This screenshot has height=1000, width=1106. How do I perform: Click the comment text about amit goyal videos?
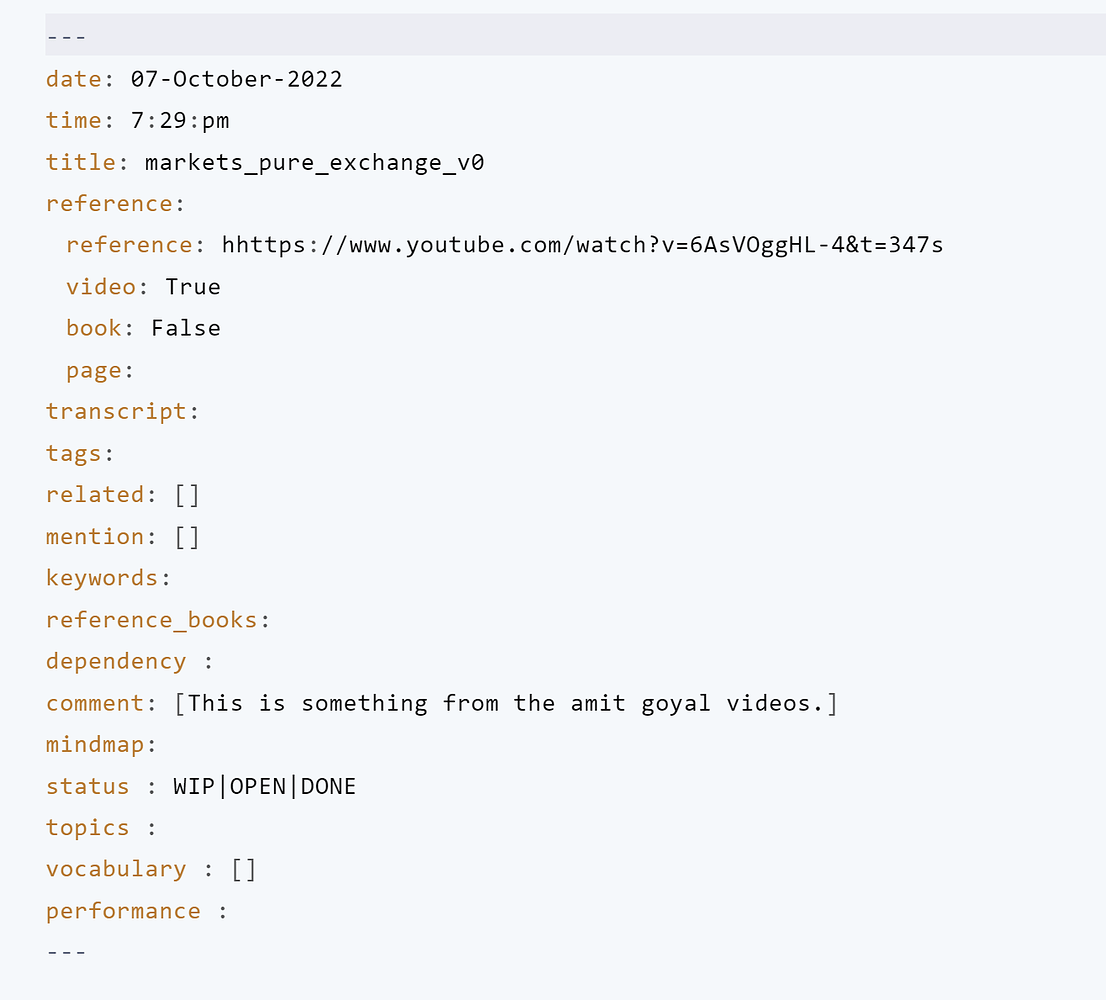pyautogui.click(x=506, y=703)
